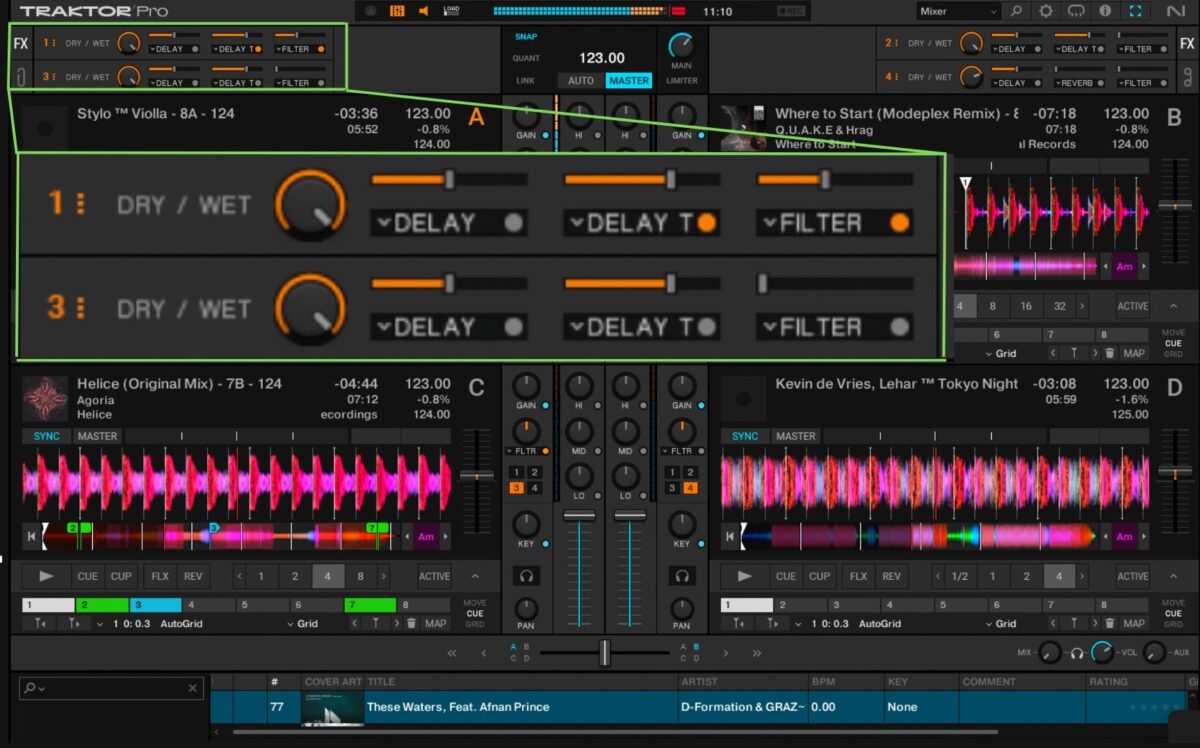The height and width of the screenshot is (748, 1200).
Task: Click in the browser search field
Action: (x=112, y=688)
